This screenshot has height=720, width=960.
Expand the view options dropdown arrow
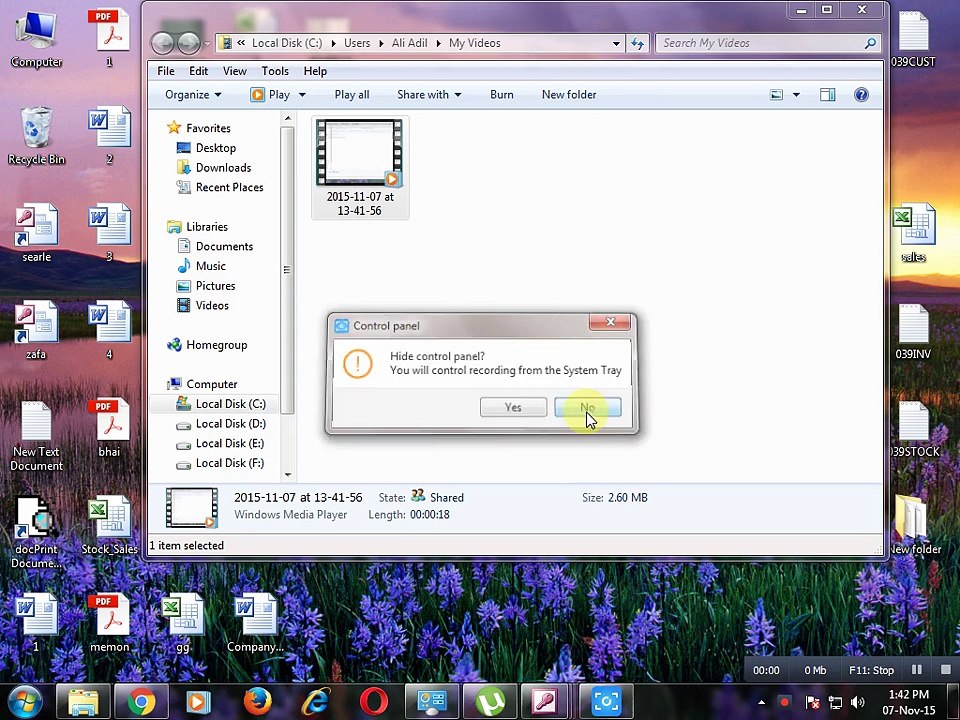click(796, 95)
